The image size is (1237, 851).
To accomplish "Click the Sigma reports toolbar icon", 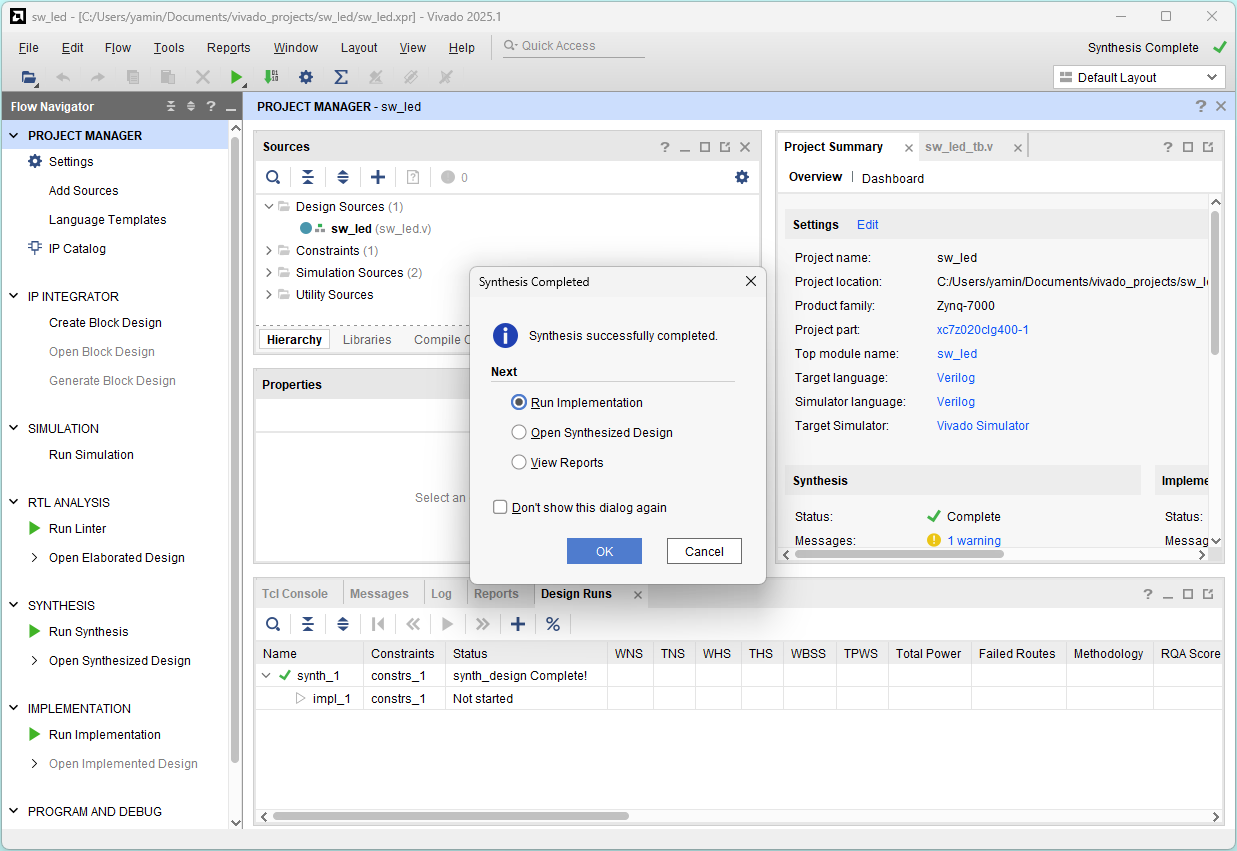I will point(340,77).
